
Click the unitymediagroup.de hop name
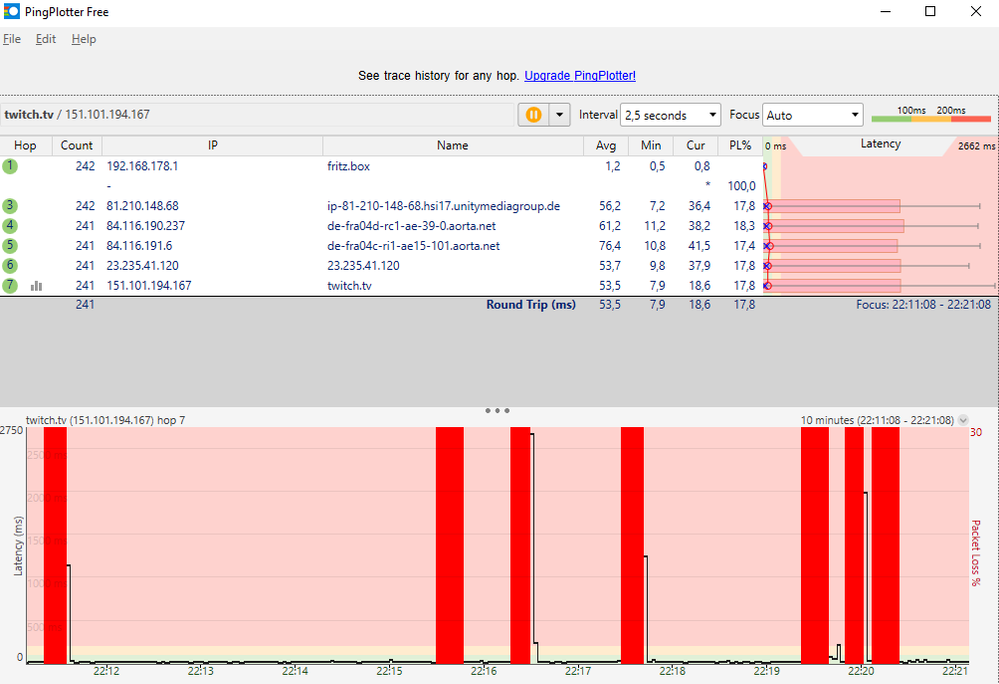click(443, 206)
